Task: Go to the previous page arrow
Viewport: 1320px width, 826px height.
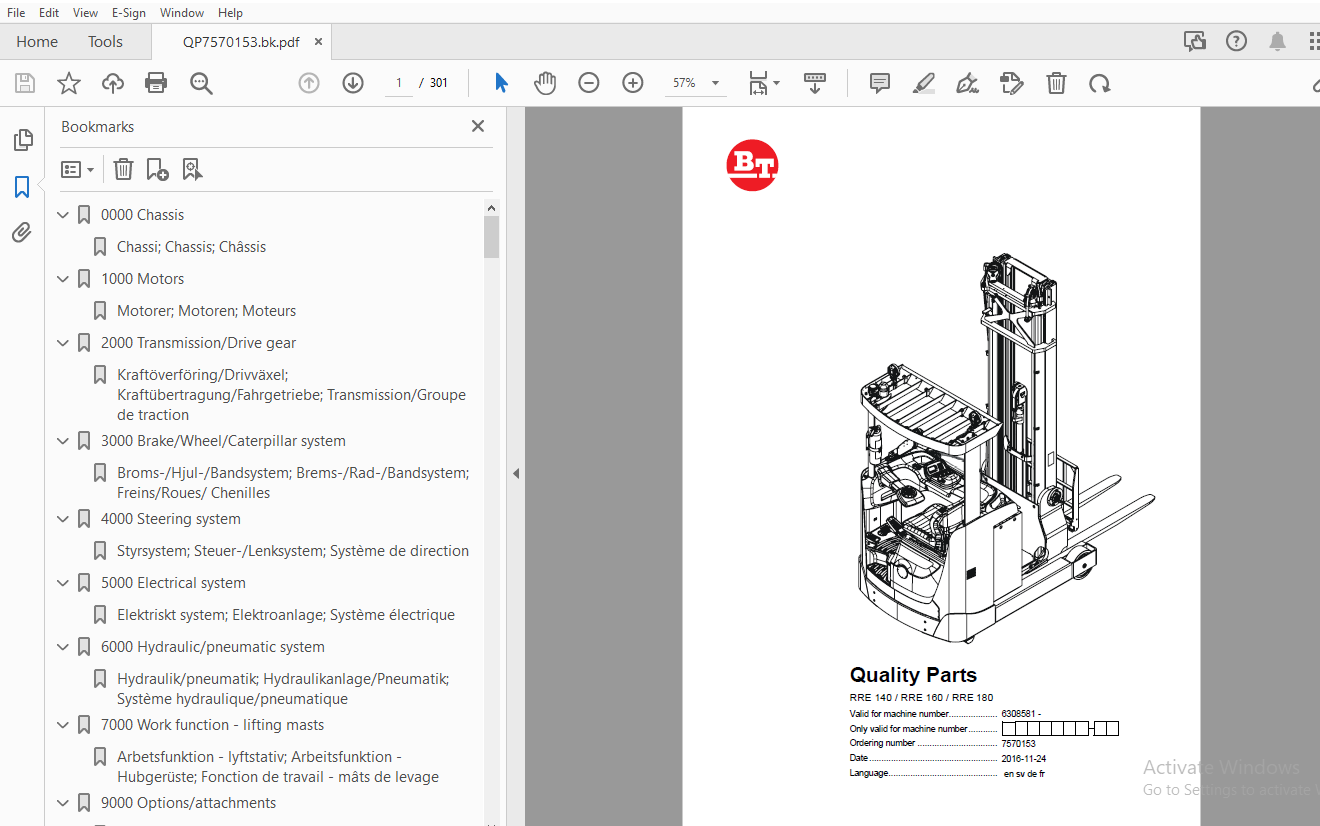Action: click(309, 83)
